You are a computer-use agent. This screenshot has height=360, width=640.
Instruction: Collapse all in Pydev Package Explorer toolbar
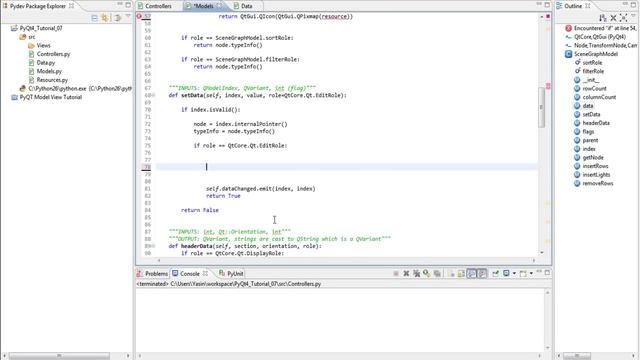(95, 18)
